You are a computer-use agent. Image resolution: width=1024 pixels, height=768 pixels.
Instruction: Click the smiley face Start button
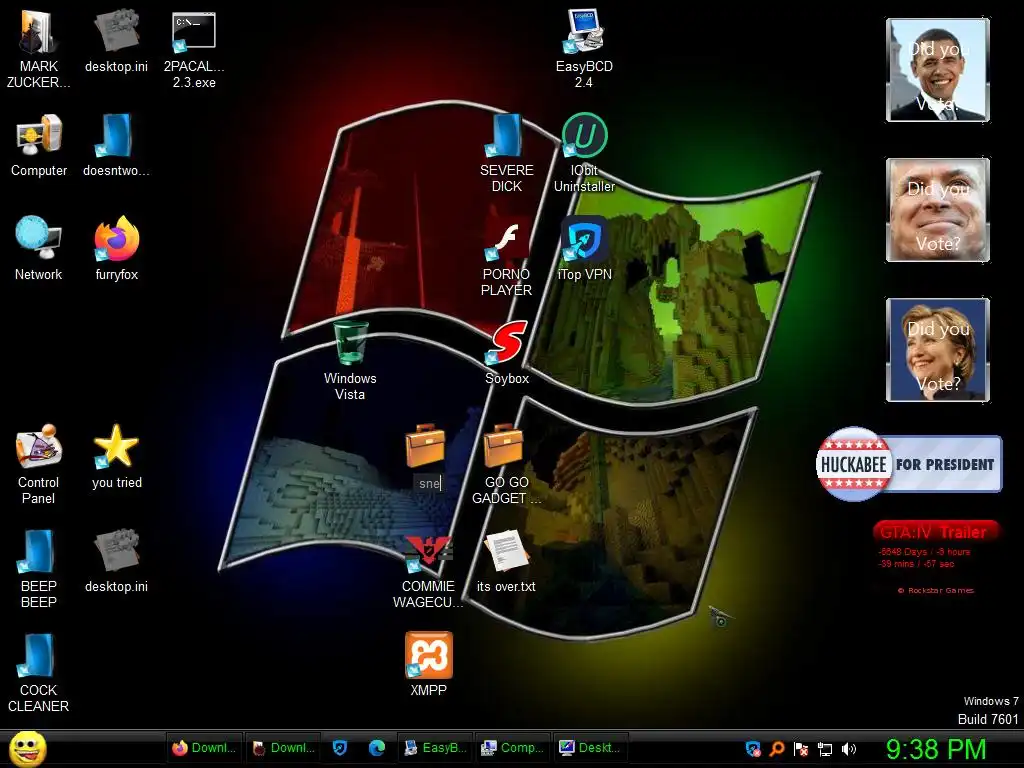point(28,748)
